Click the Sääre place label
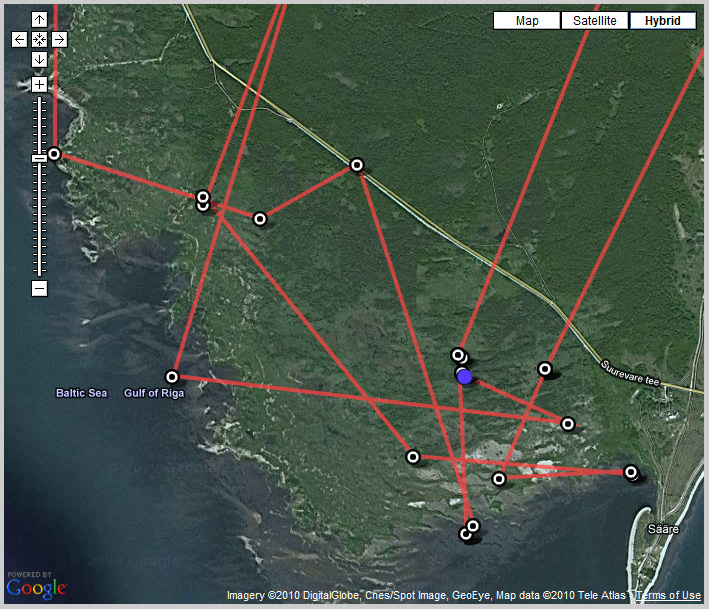The height and width of the screenshot is (610, 711). point(663,529)
